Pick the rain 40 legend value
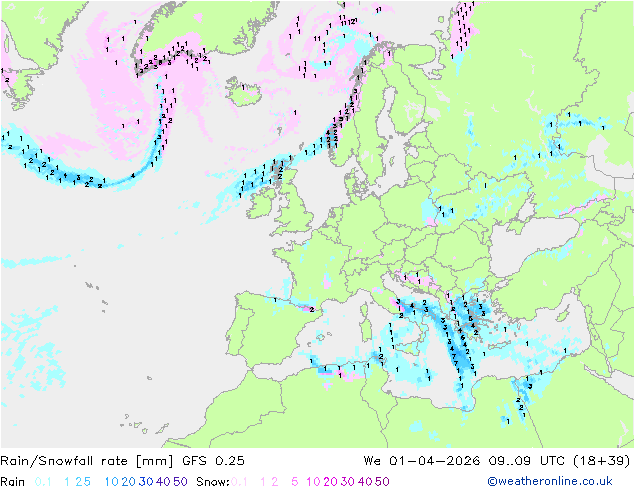Image resolution: width=634 pixels, height=490 pixels. (163, 482)
